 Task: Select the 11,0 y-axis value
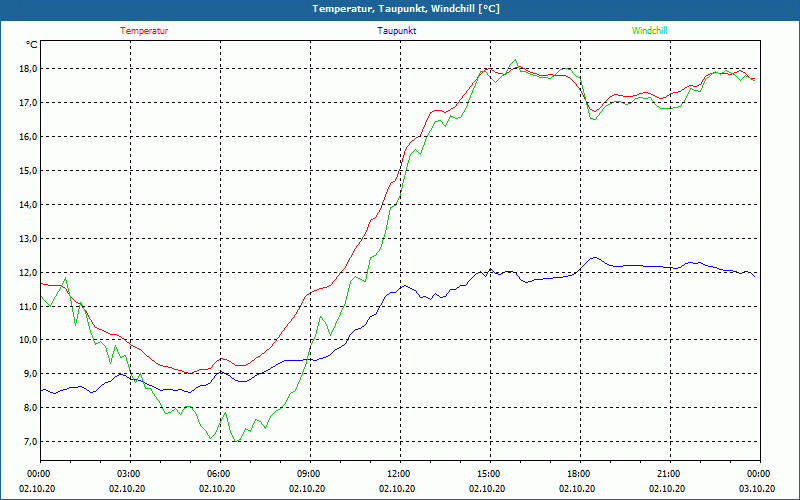(x=29, y=306)
